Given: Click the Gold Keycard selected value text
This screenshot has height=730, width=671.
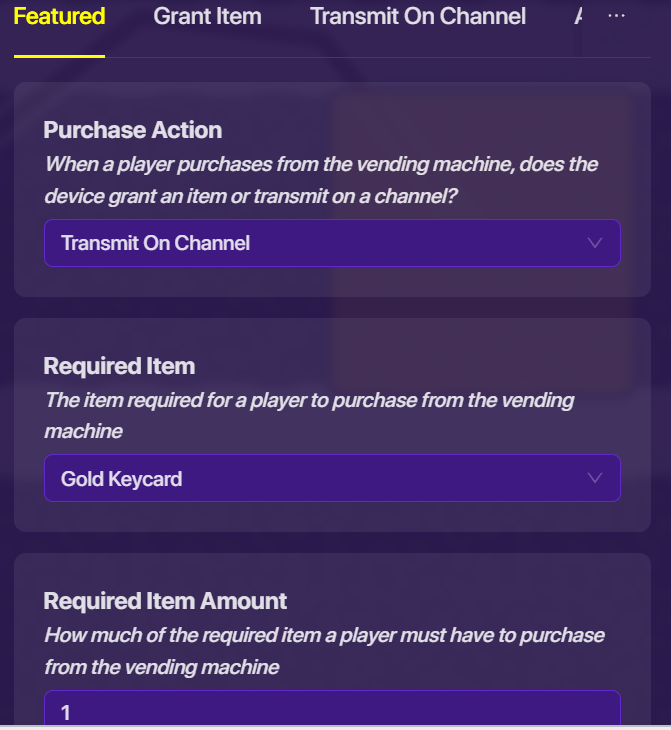Looking at the screenshot, I should [121, 479].
